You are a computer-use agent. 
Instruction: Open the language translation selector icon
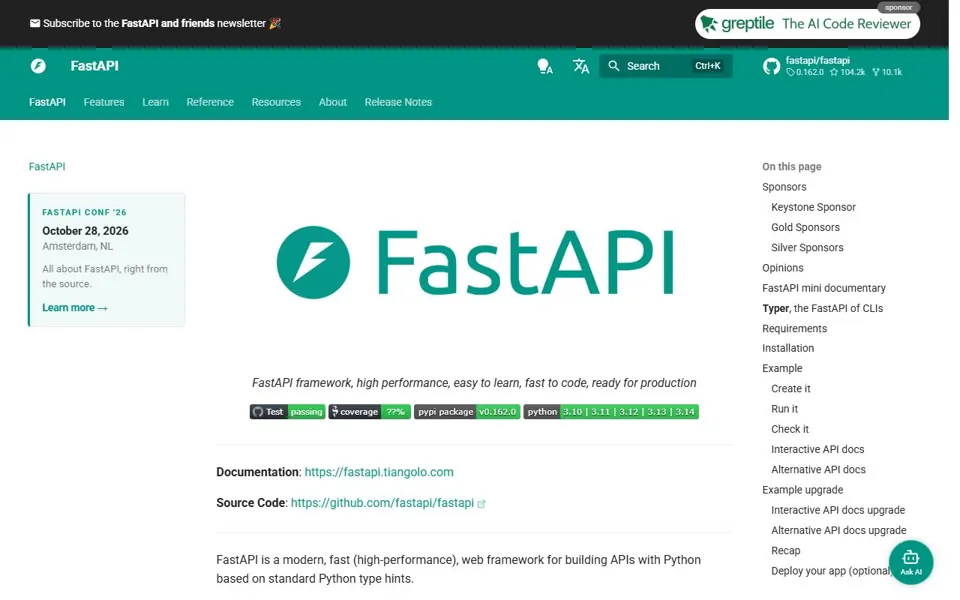tap(580, 66)
